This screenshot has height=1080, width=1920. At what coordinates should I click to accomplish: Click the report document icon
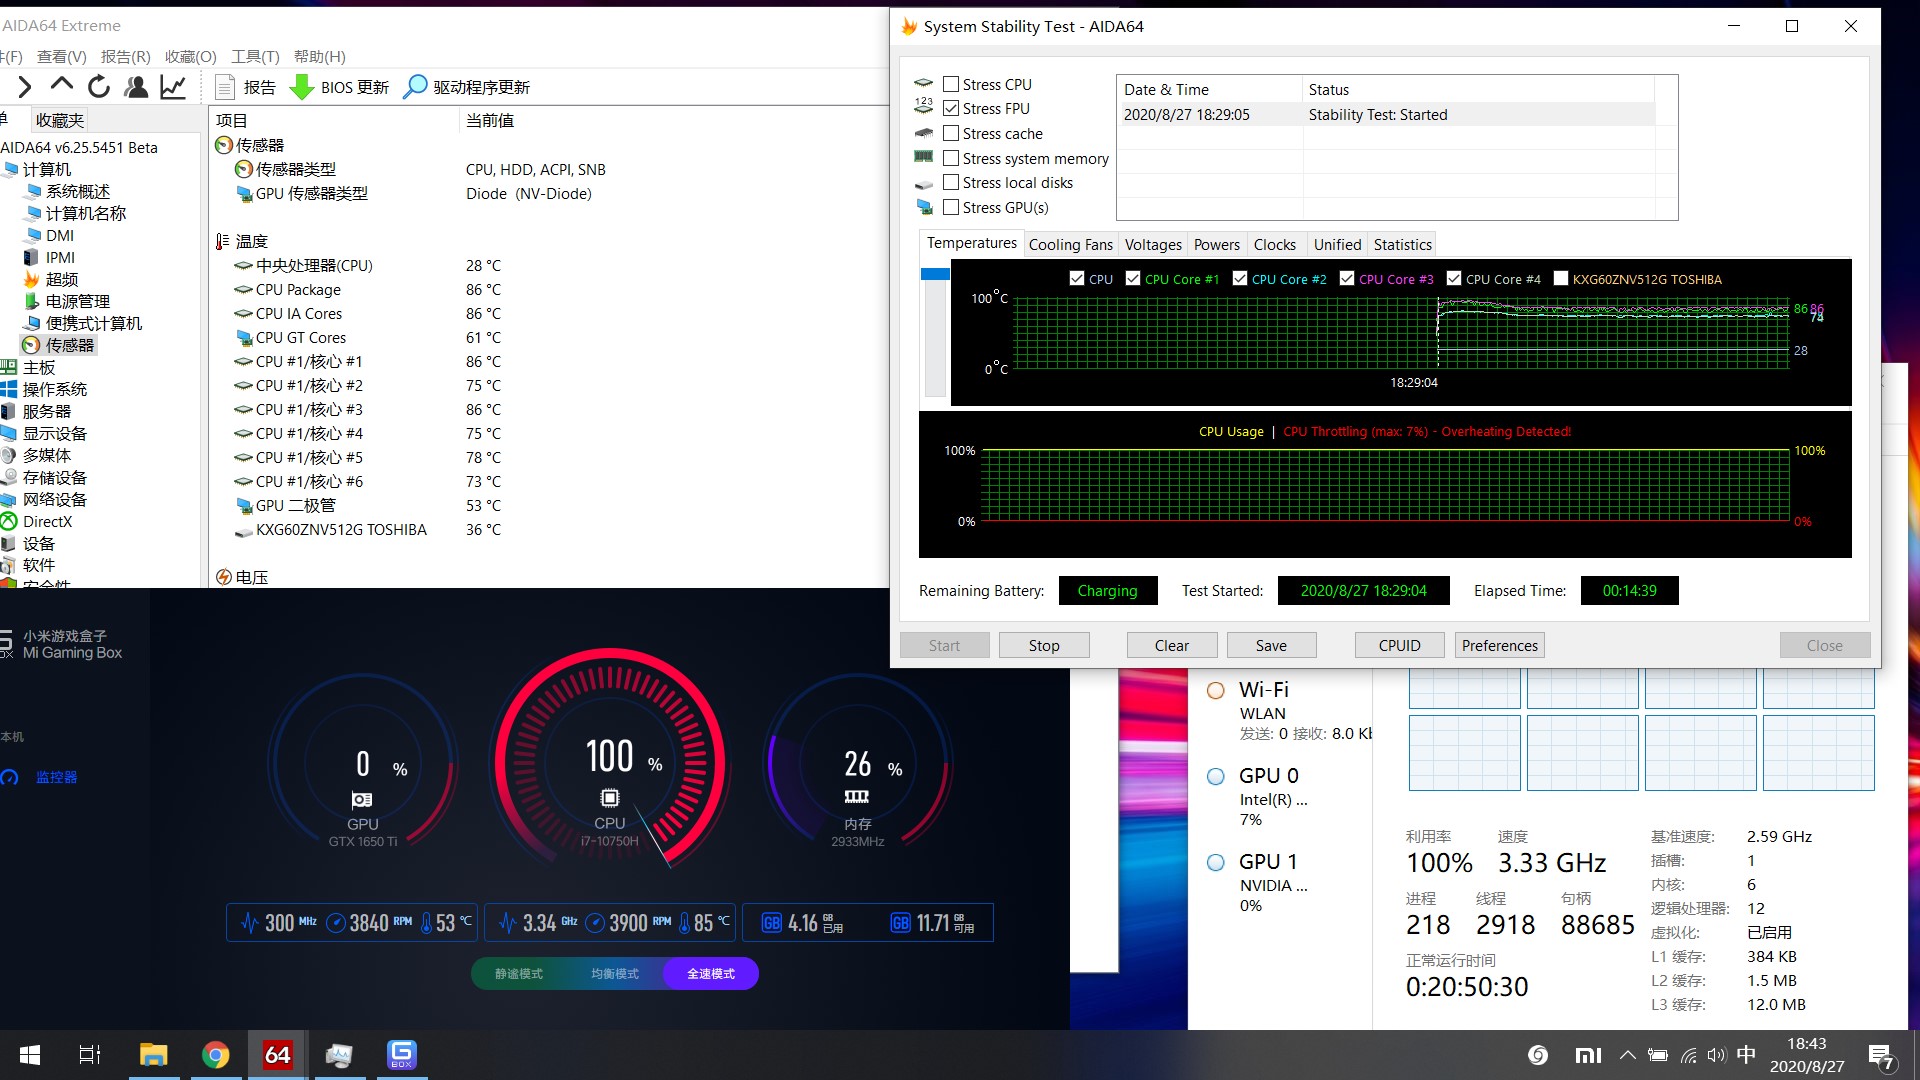225,87
